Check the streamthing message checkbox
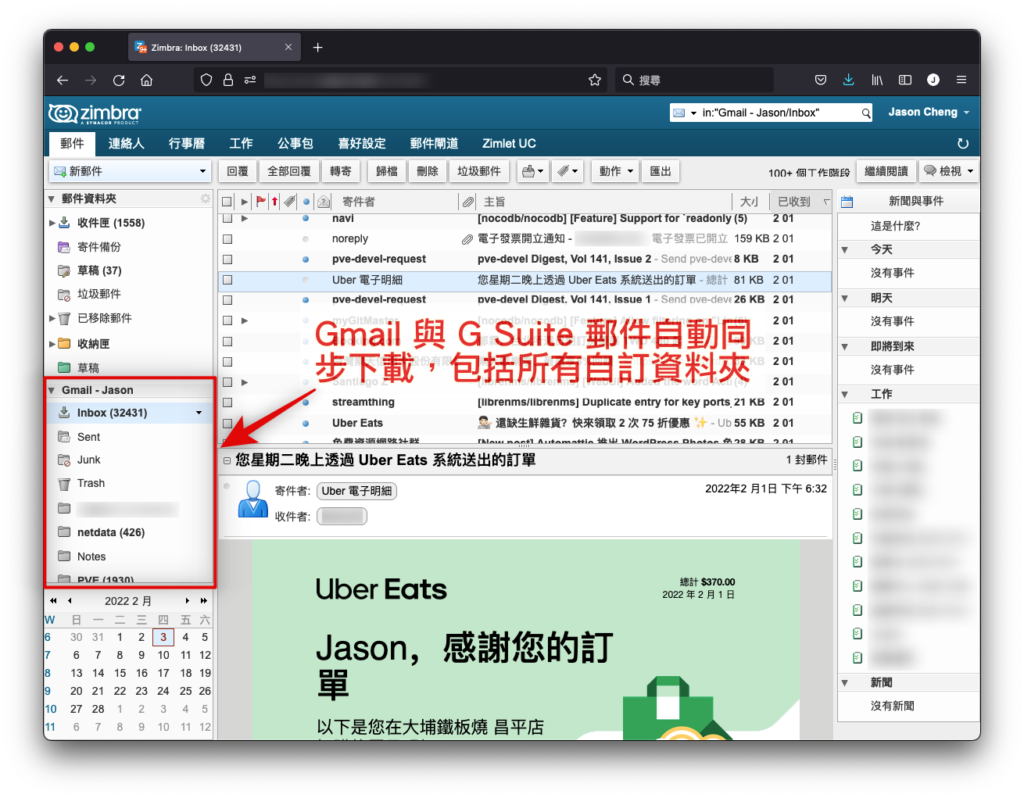The image size is (1024, 798). [x=227, y=402]
